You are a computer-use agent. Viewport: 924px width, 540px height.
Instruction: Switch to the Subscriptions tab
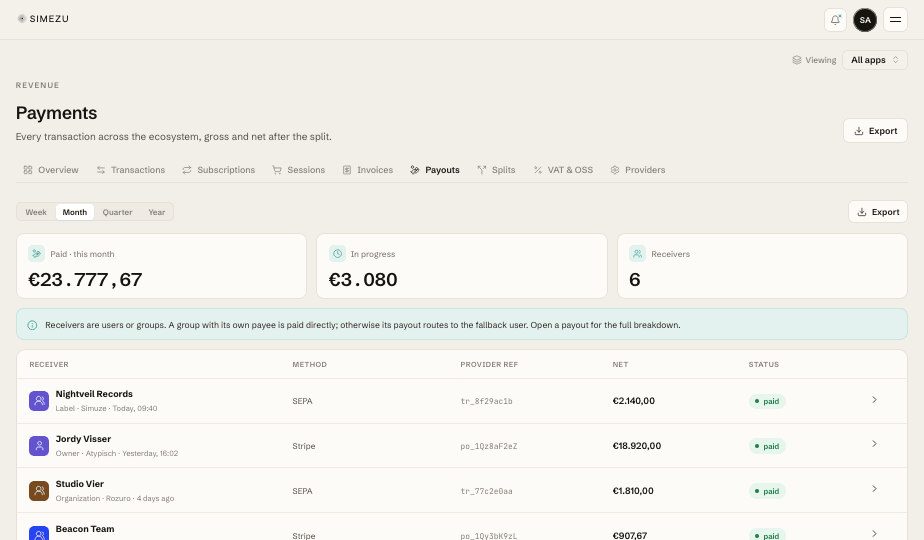coord(219,170)
